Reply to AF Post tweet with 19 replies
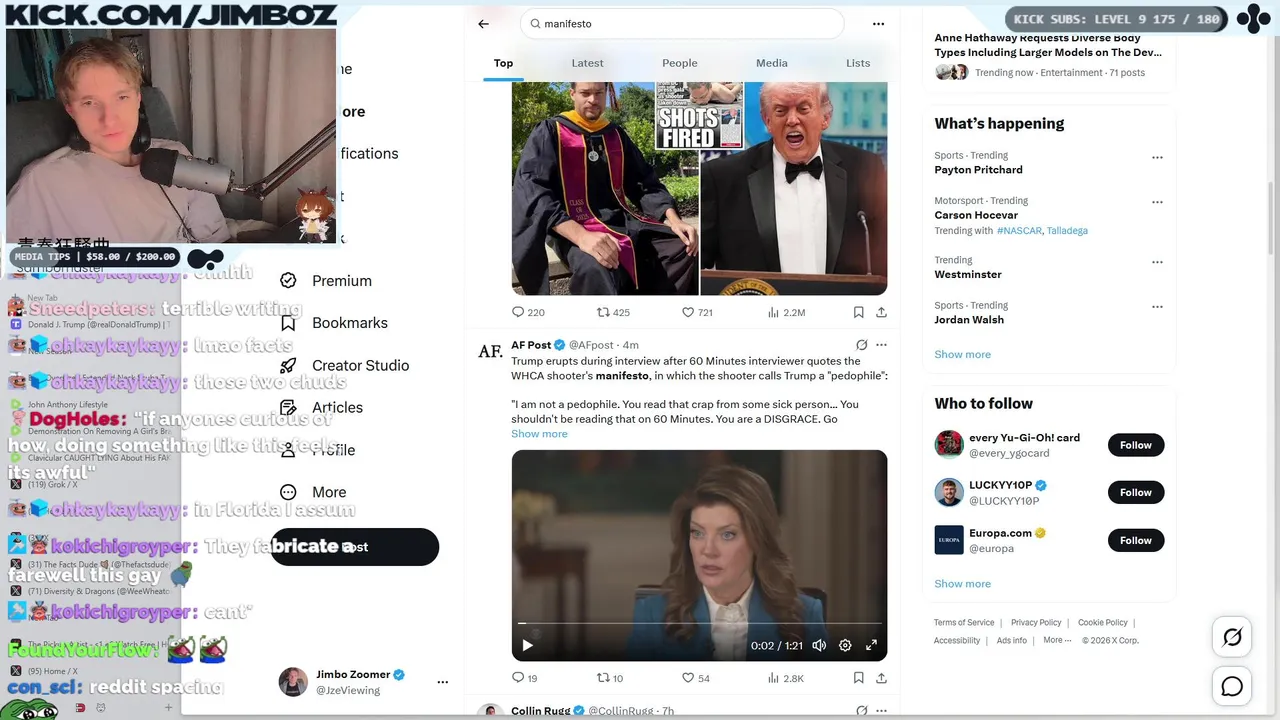 pyautogui.click(x=525, y=678)
